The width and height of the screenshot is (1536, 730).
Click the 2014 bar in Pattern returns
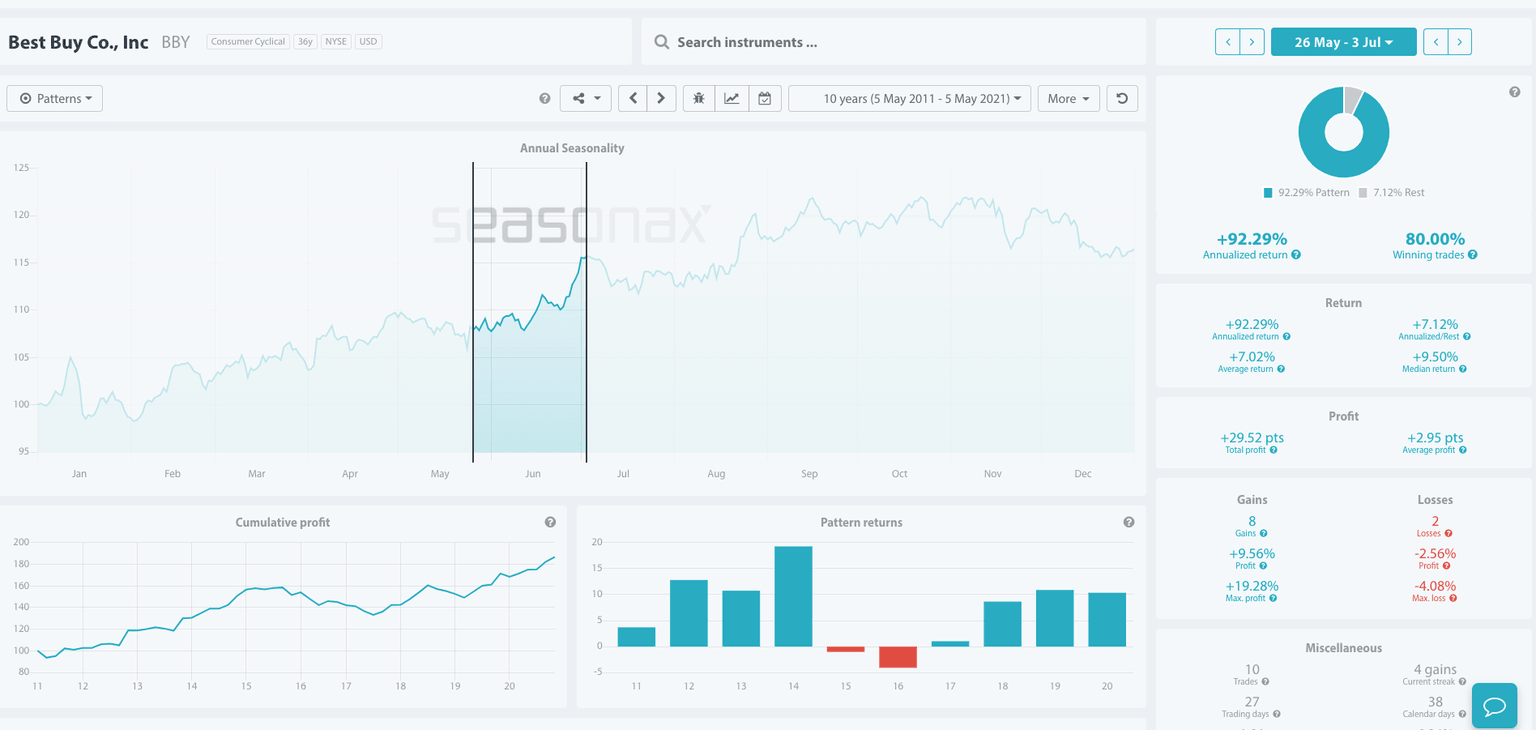(793, 596)
